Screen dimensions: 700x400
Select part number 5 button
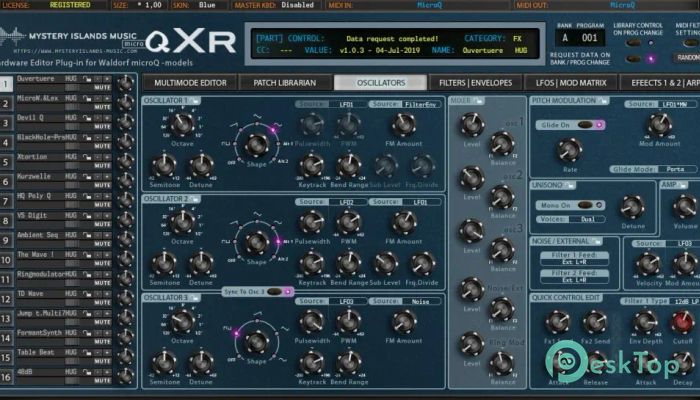click(x=6, y=162)
